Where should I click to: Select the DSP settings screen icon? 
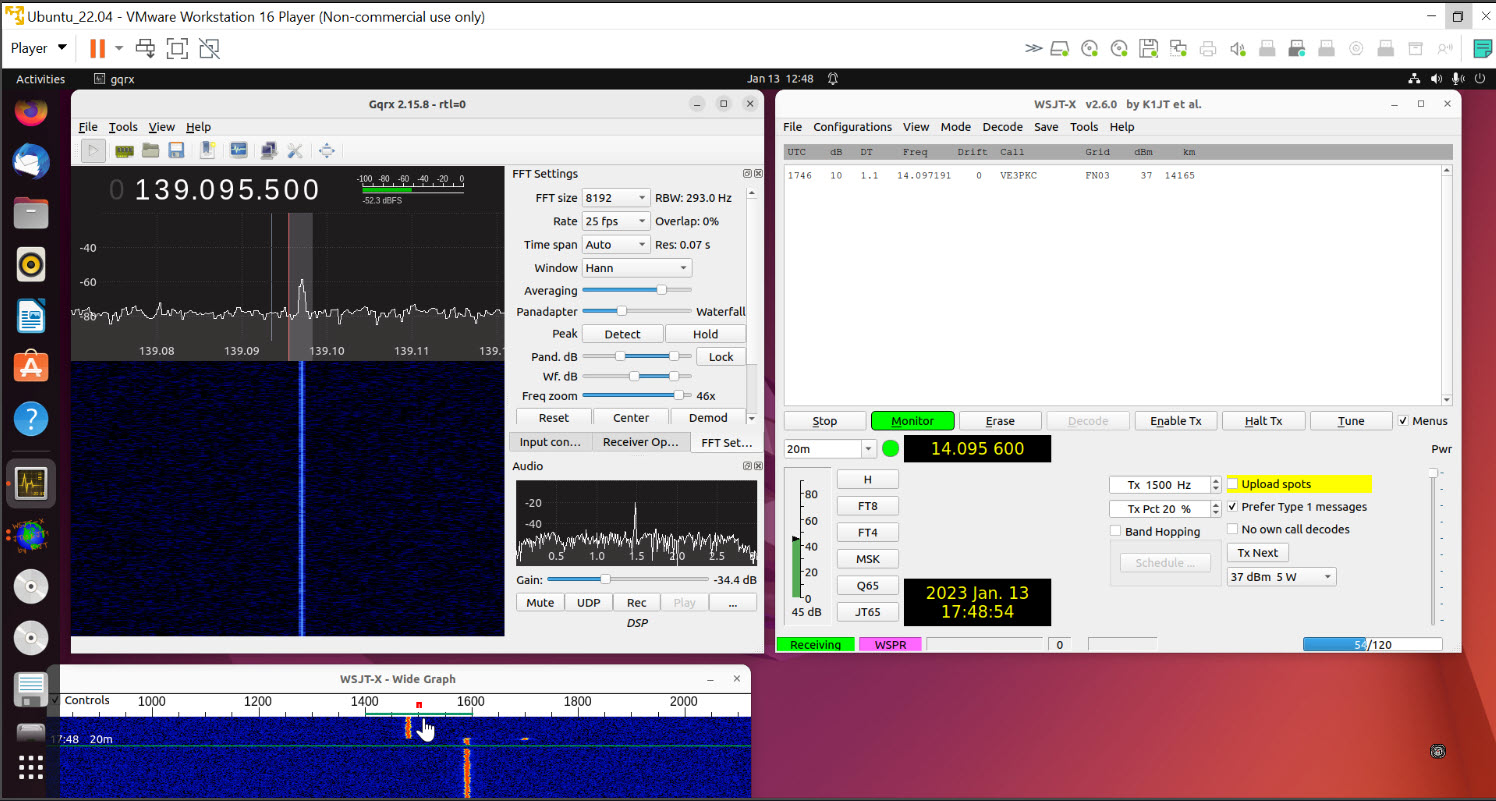(238, 150)
